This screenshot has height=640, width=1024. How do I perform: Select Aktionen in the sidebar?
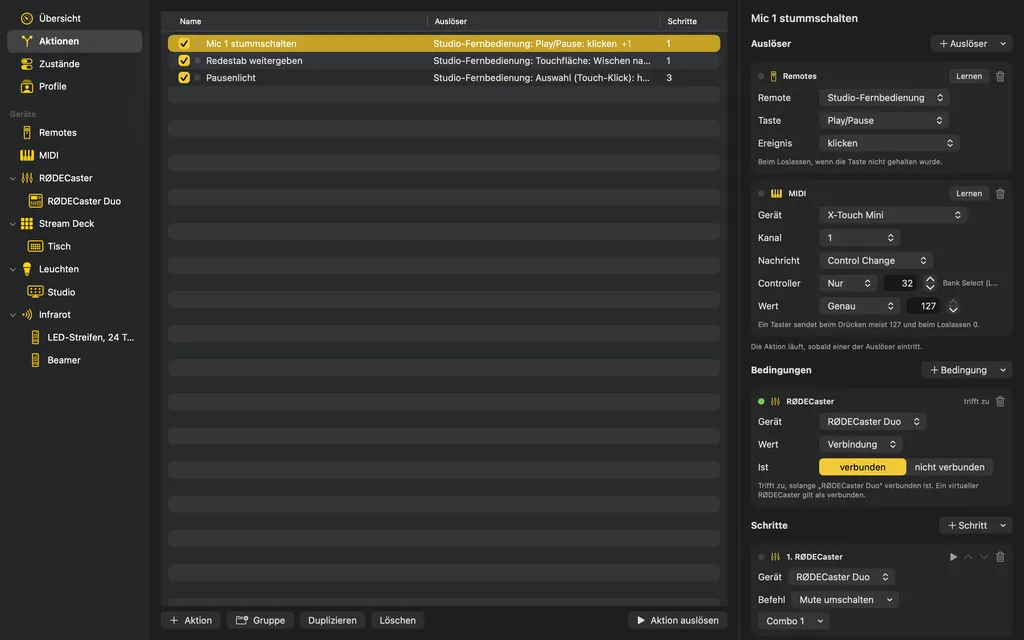(x=74, y=41)
